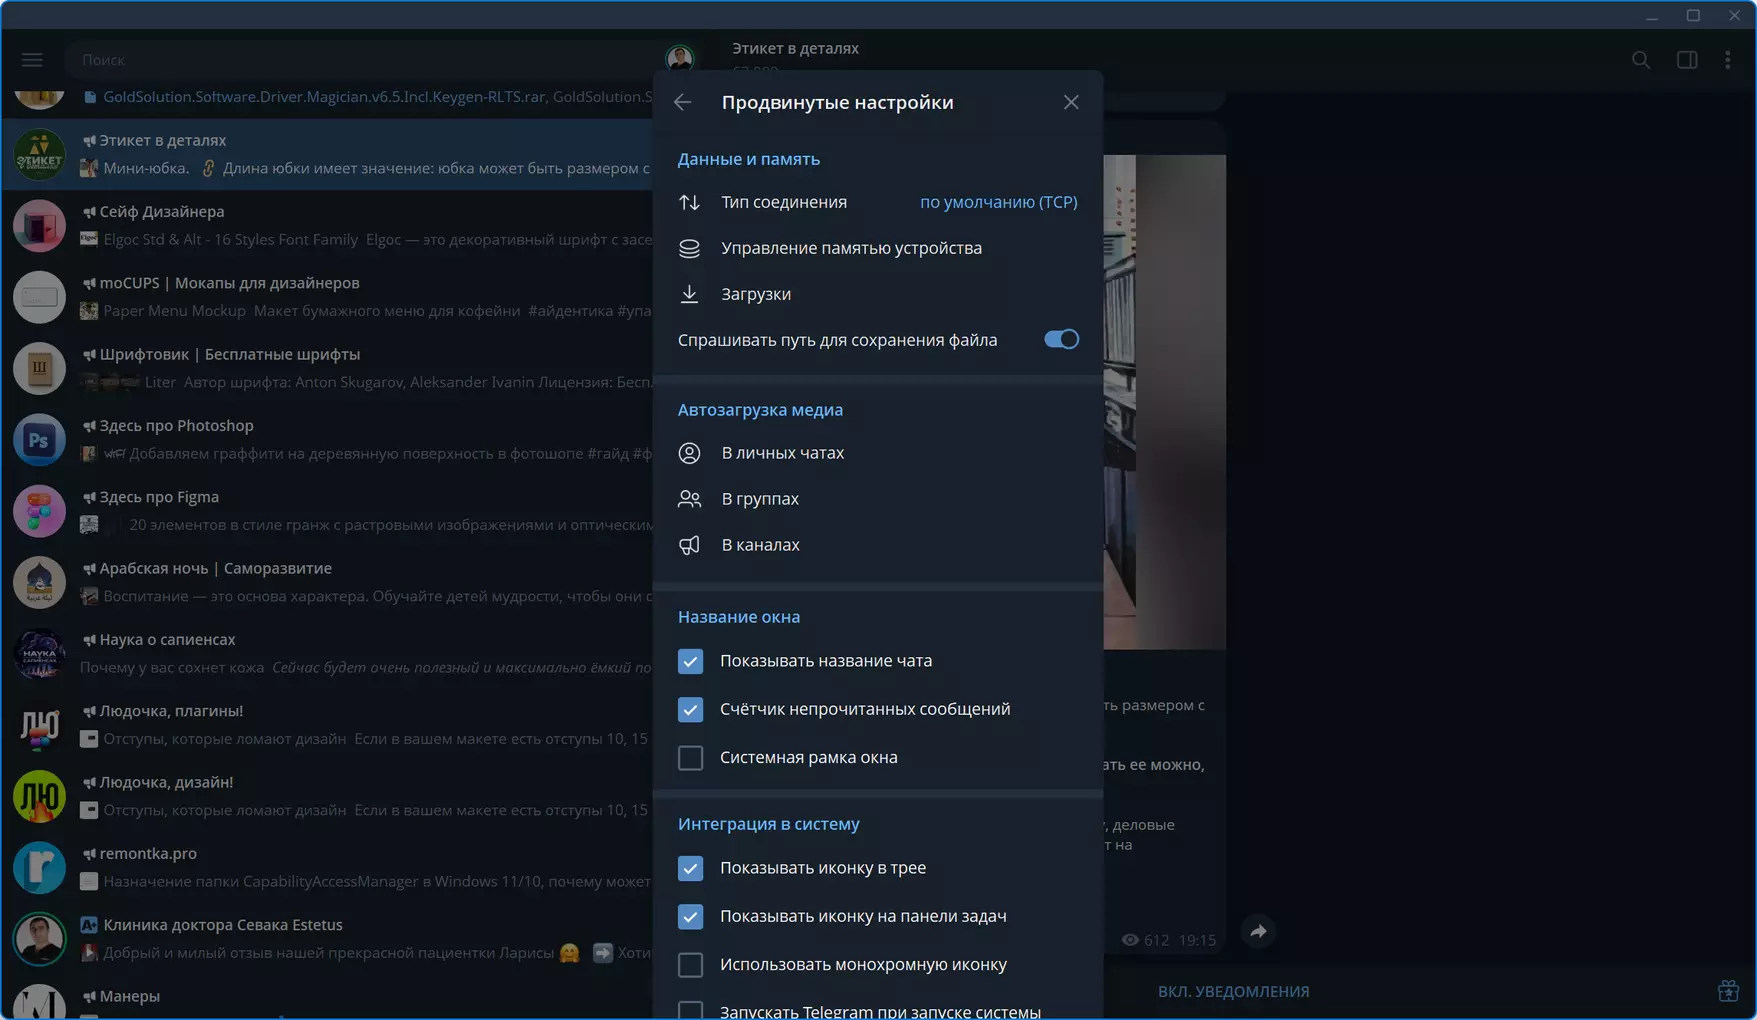Click the search magnifier in chat header

tap(1641, 60)
